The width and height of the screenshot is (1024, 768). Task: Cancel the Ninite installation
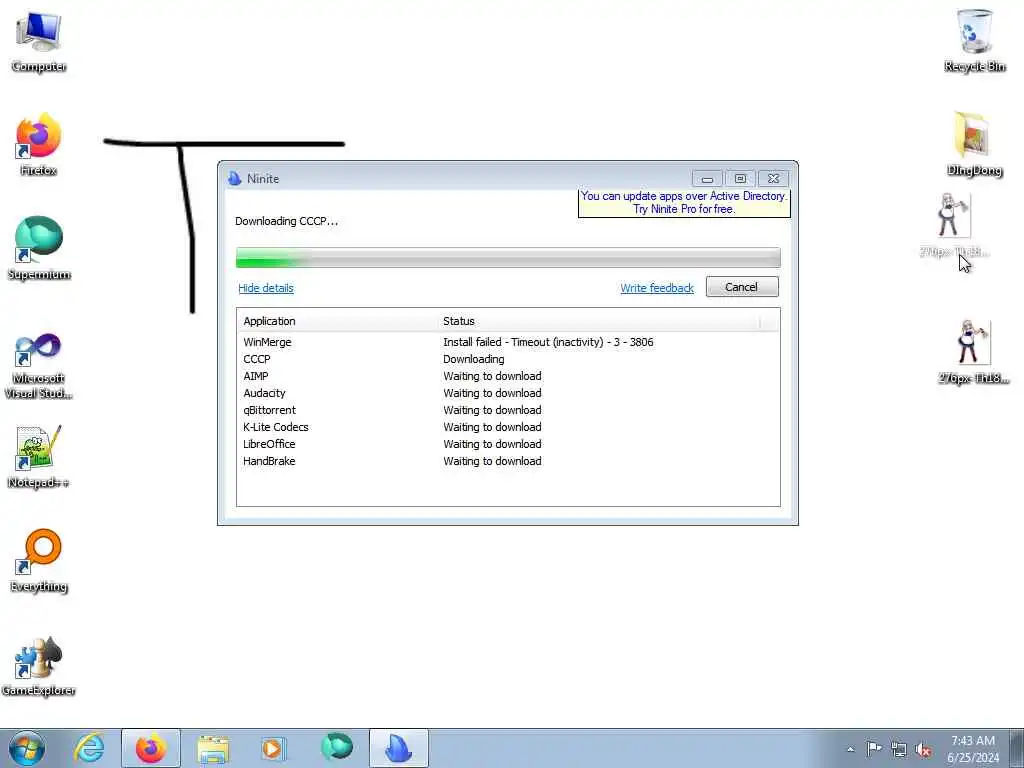[x=742, y=287]
